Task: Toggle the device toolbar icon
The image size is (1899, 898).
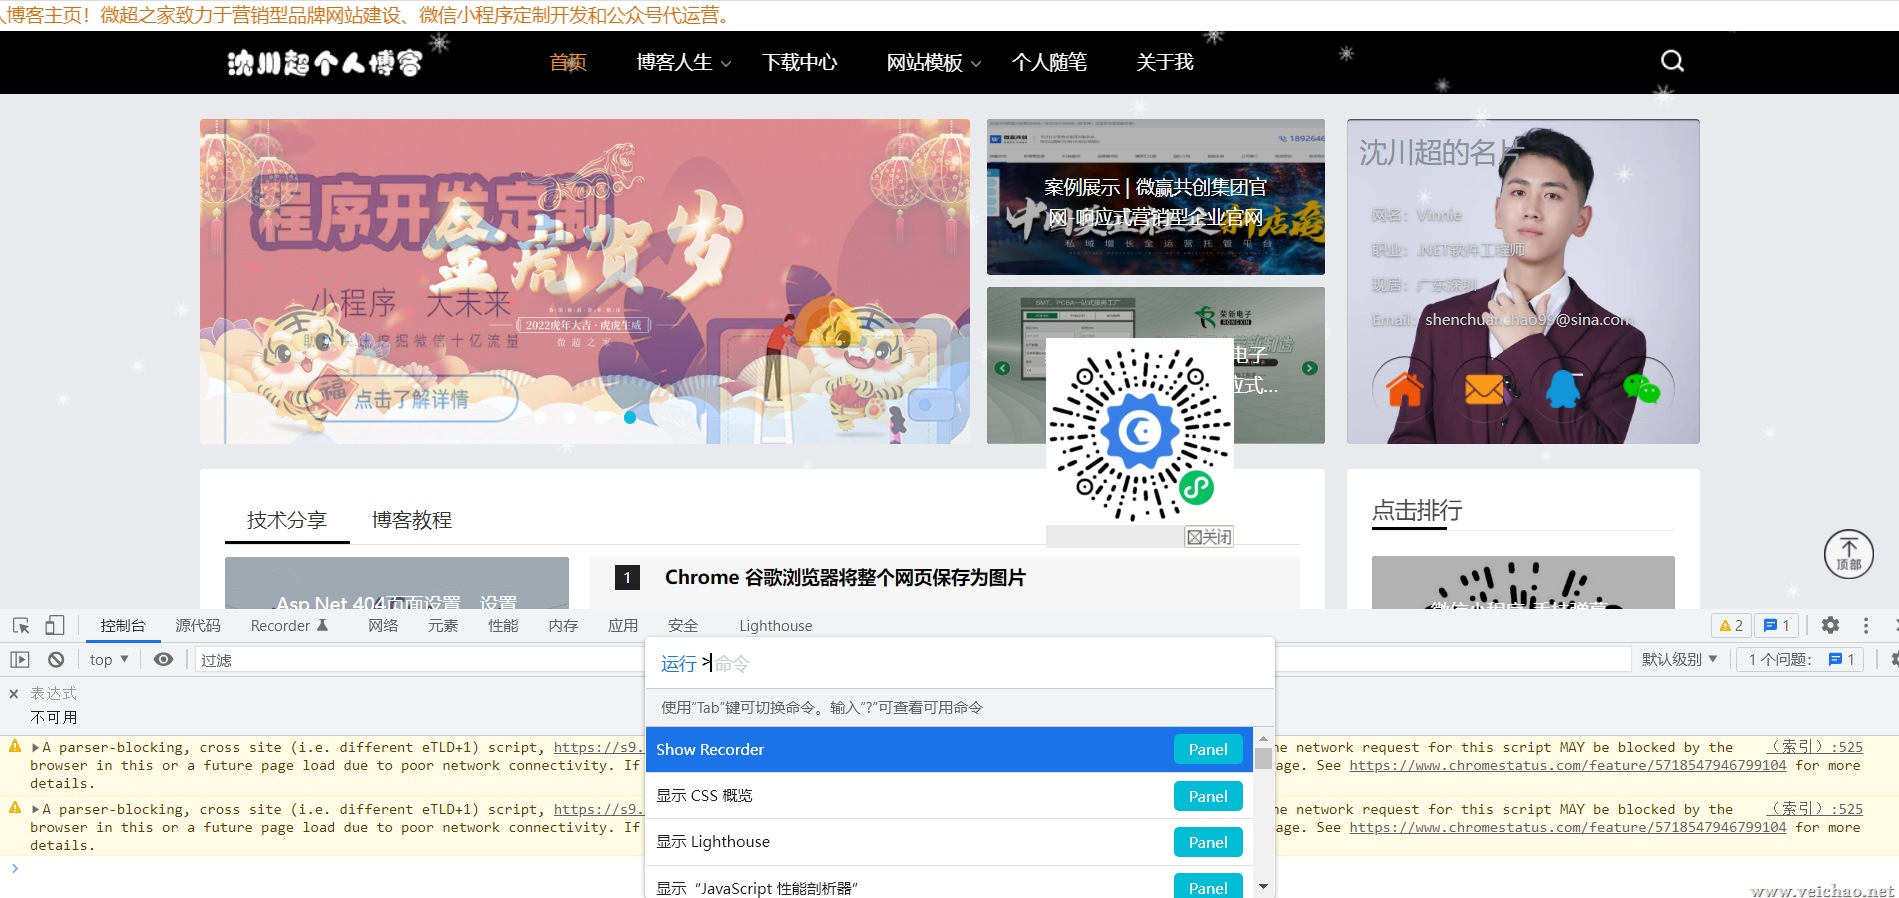Action: click(54, 625)
